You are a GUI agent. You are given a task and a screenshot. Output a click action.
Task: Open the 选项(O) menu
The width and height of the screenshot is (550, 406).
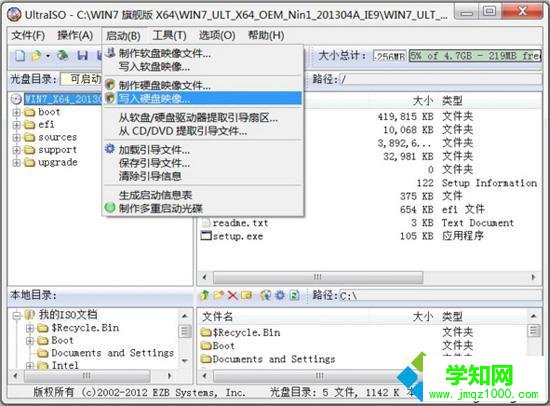pyautogui.click(x=217, y=35)
